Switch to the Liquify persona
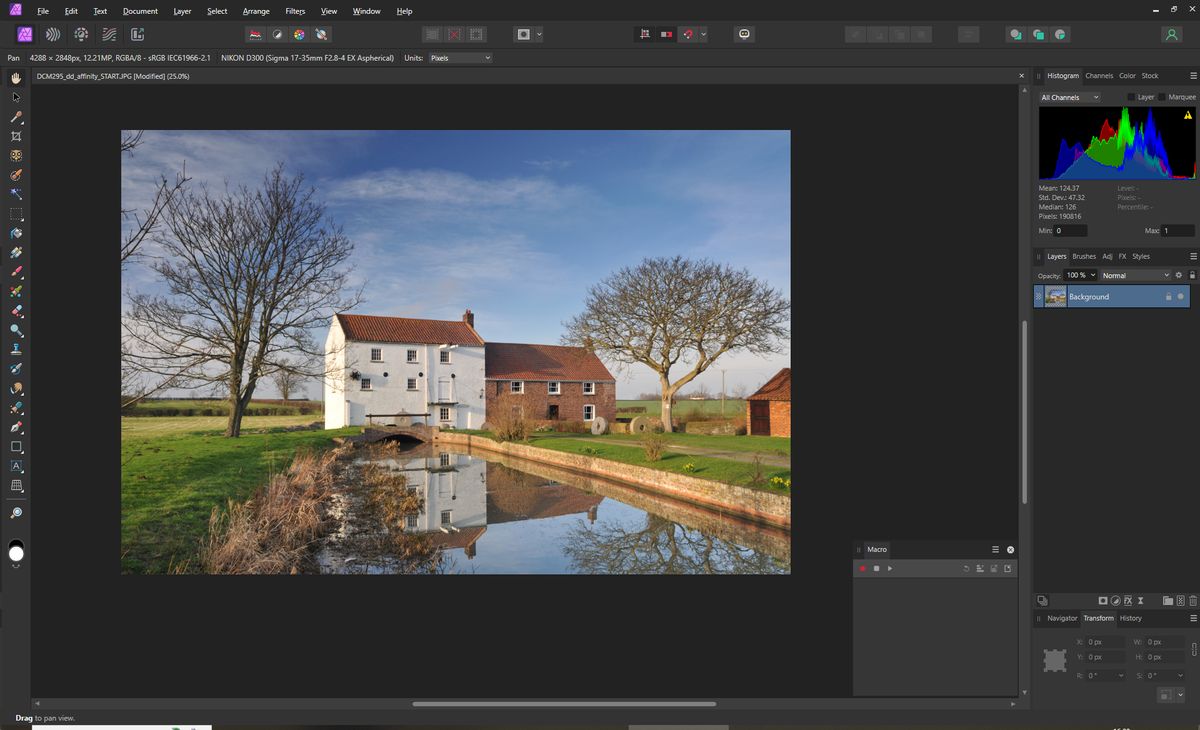This screenshot has height=730, width=1200. tap(52, 34)
